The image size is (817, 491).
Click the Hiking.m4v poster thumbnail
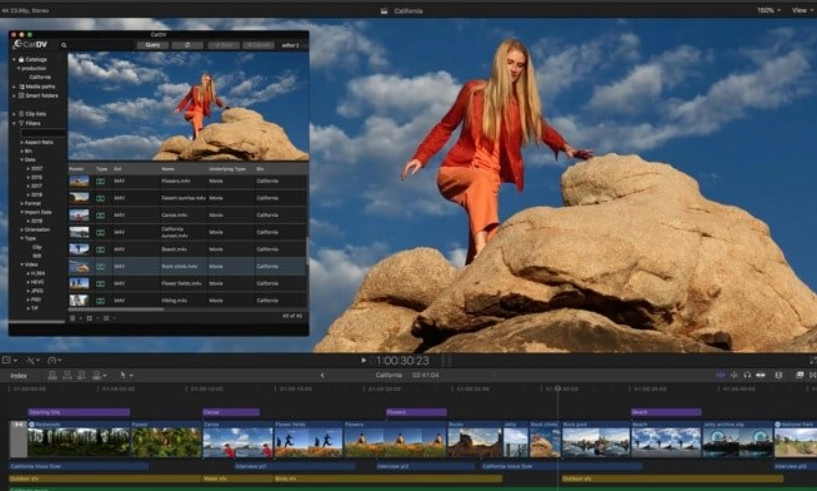[79, 301]
